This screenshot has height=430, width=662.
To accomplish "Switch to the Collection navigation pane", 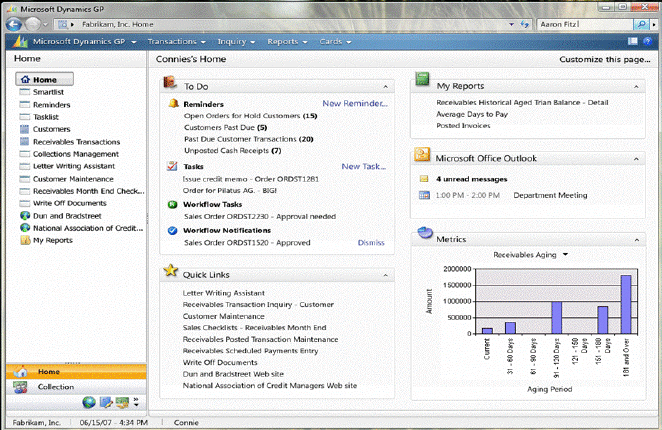I will [x=76, y=387].
